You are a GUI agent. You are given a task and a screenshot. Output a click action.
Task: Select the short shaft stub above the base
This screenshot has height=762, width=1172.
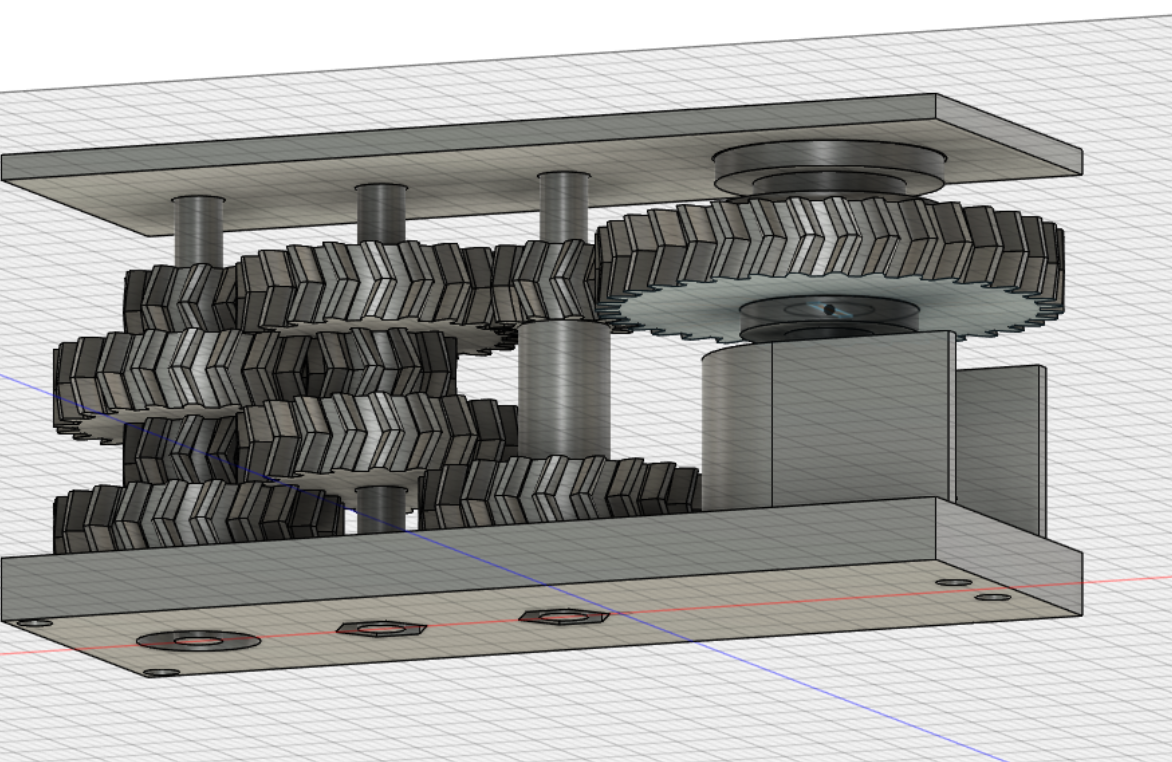coord(381,510)
